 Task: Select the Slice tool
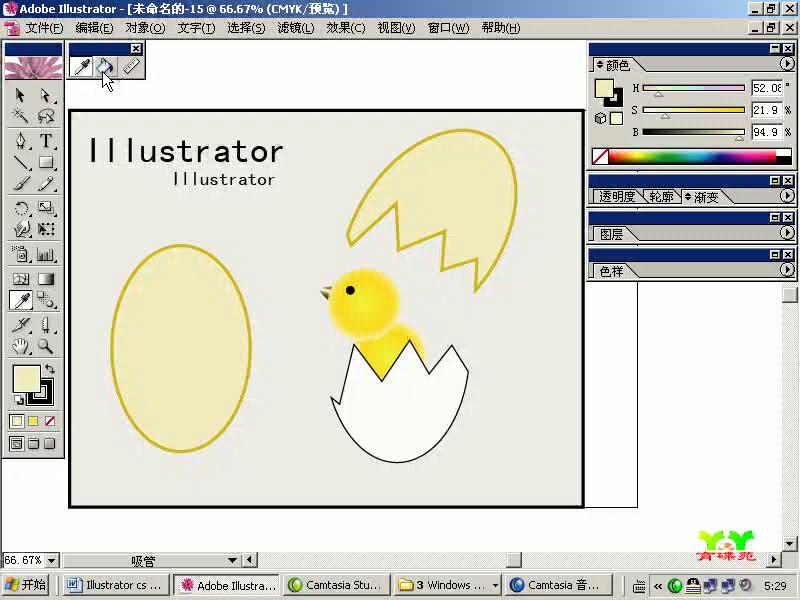[20, 324]
